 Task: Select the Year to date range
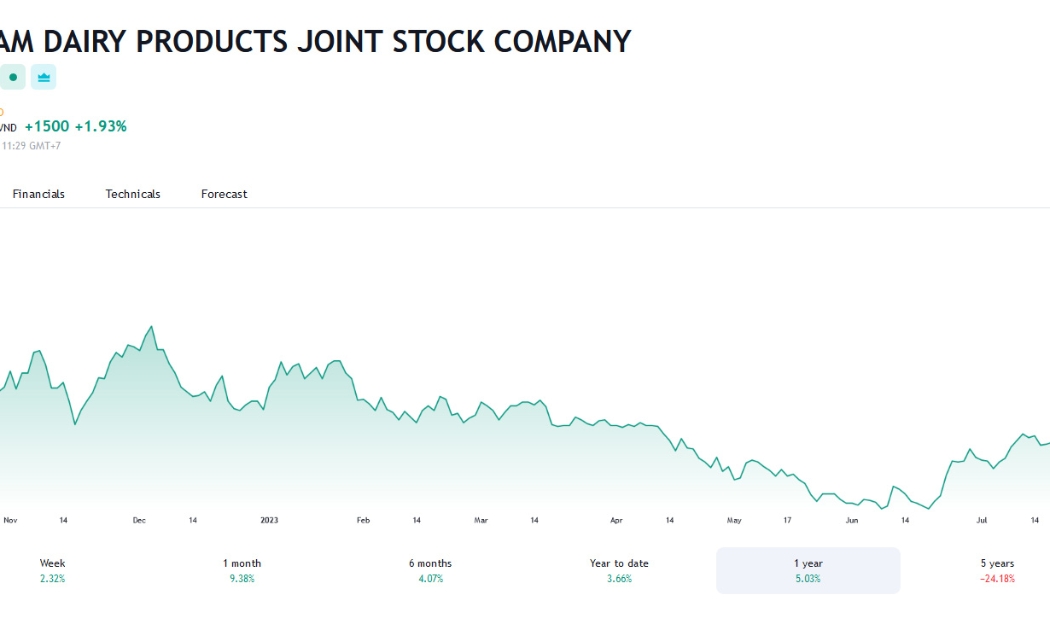tap(619, 570)
